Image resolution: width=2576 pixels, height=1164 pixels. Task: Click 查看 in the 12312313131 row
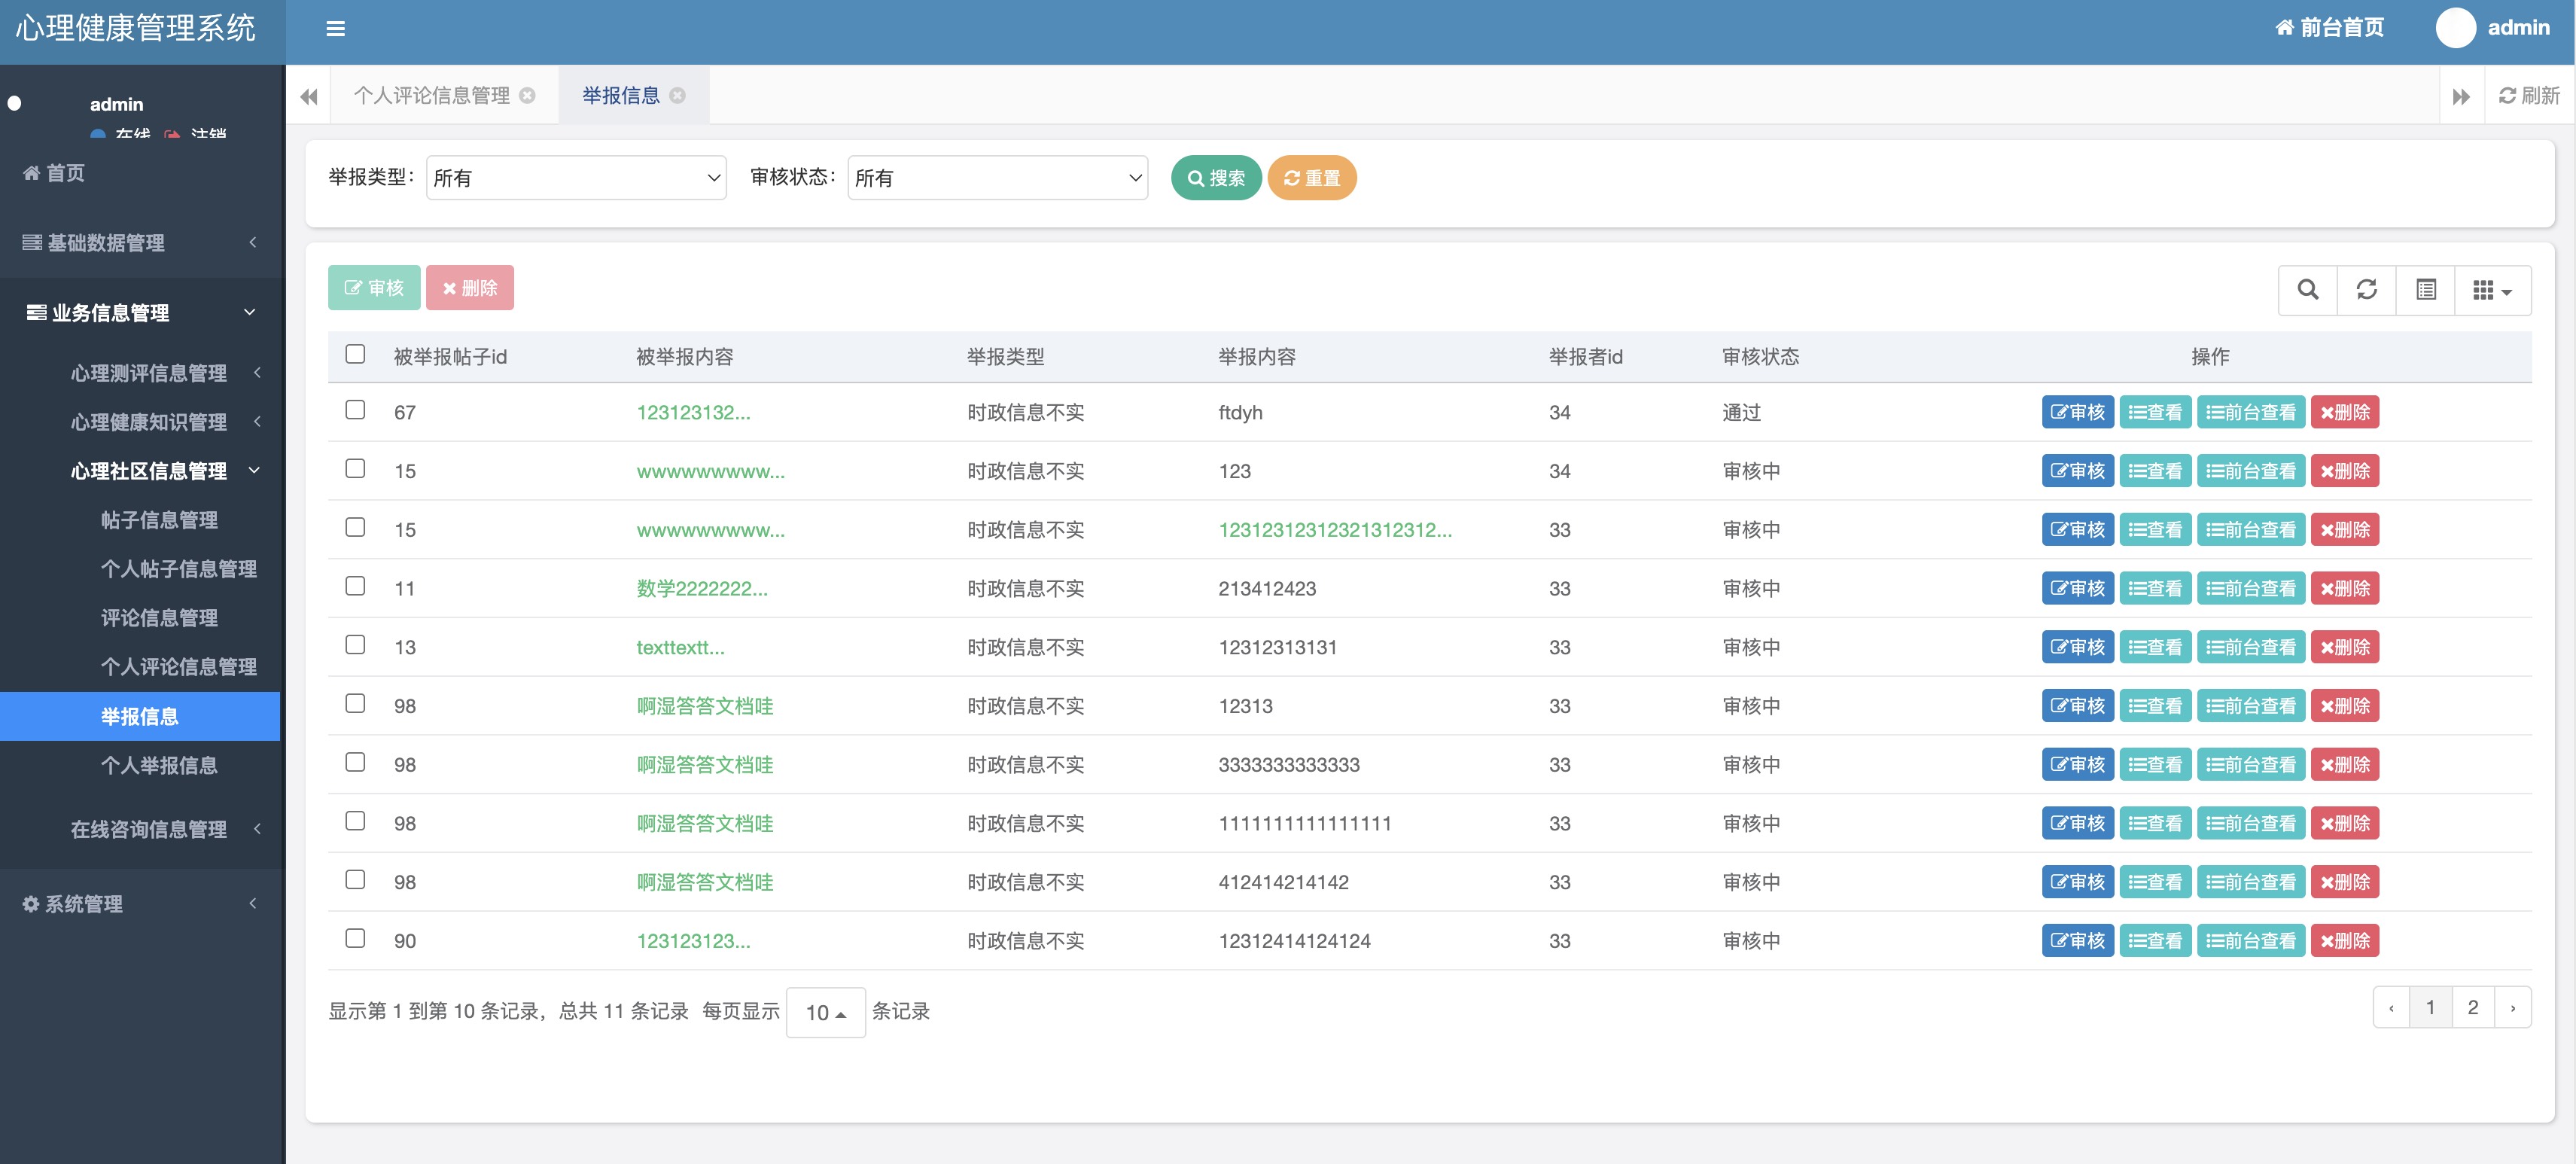pyautogui.click(x=2155, y=647)
